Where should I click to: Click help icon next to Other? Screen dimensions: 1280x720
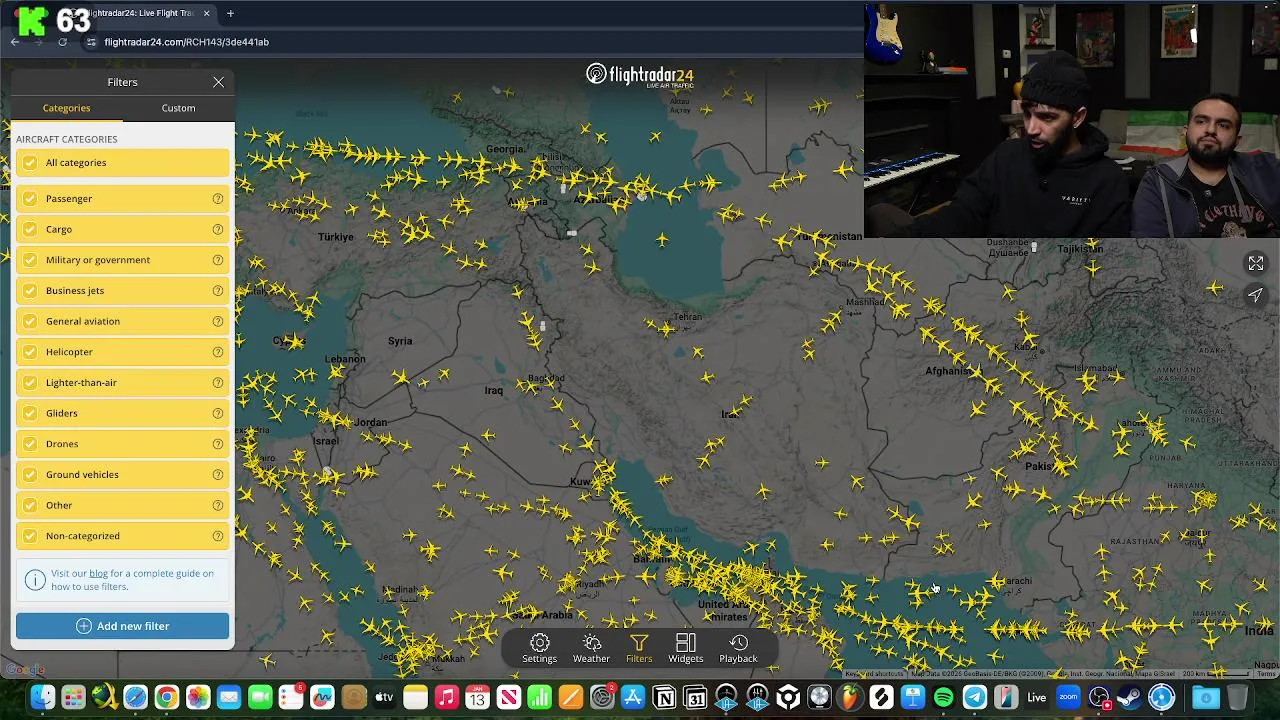point(217,505)
